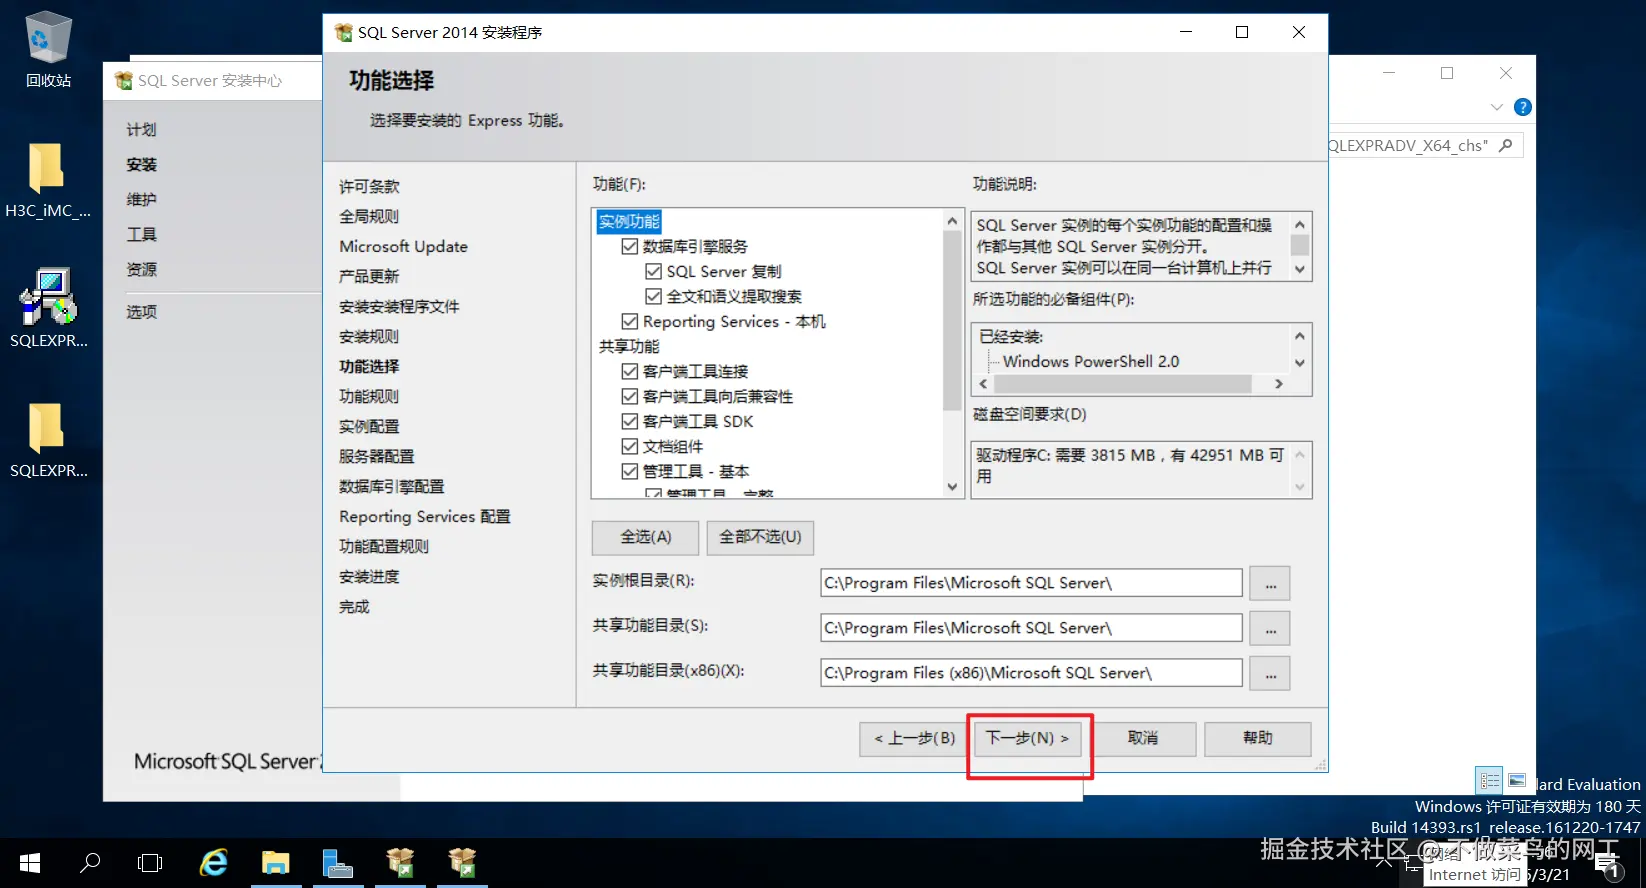This screenshot has height=888, width=1646.
Task: Browse for the shared feature directory (共享功能目录(S))
Action: [1270, 628]
